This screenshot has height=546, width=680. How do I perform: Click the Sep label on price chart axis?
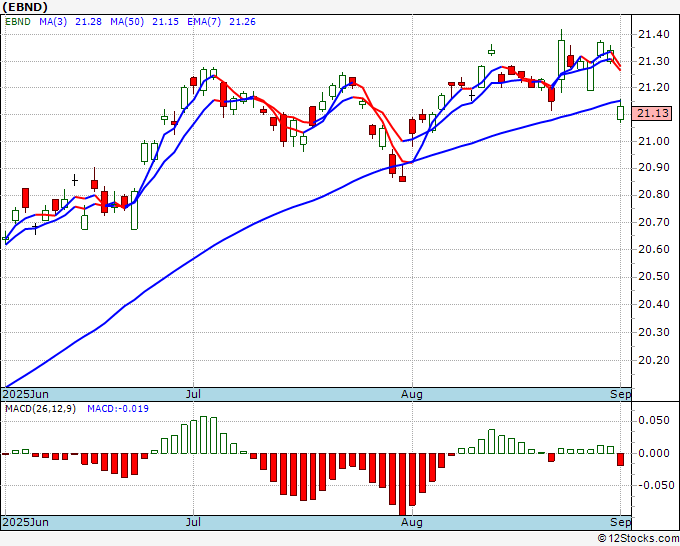(621, 394)
